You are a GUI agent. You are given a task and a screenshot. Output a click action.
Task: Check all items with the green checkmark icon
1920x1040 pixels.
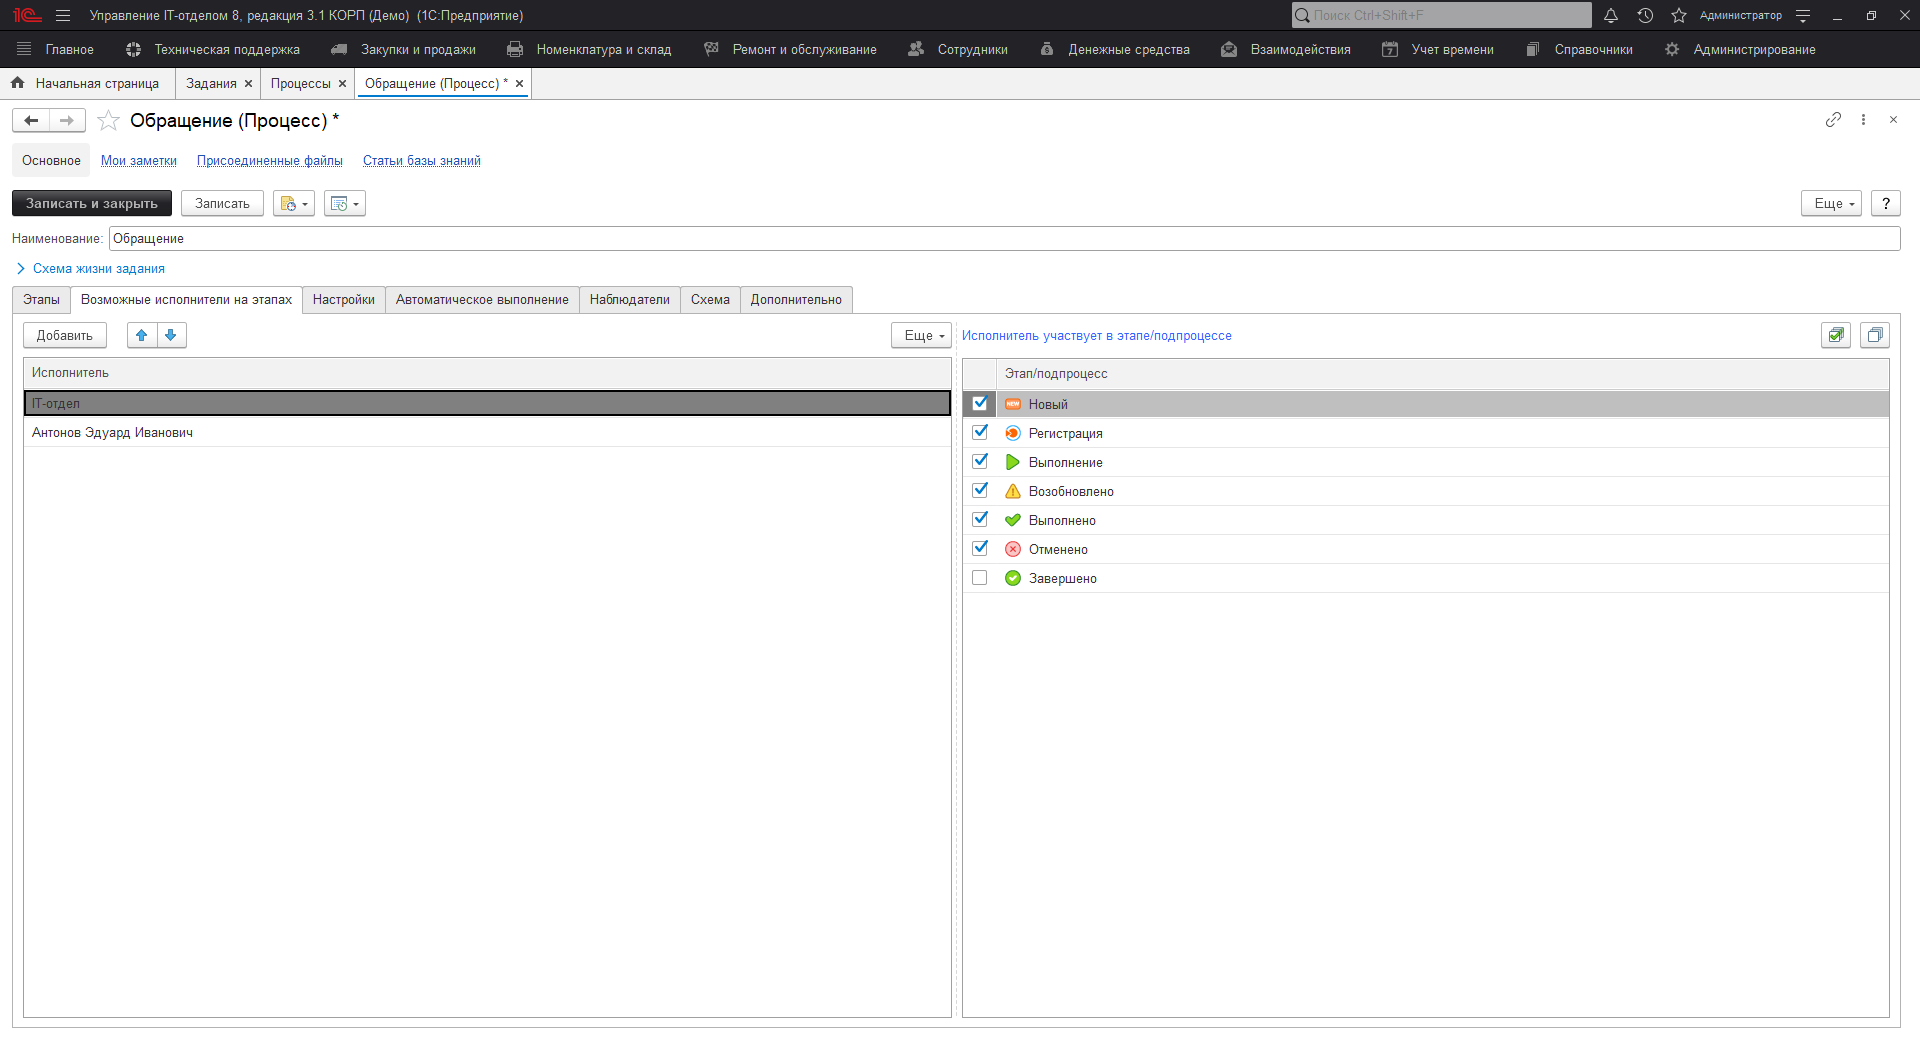[x=1836, y=335]
